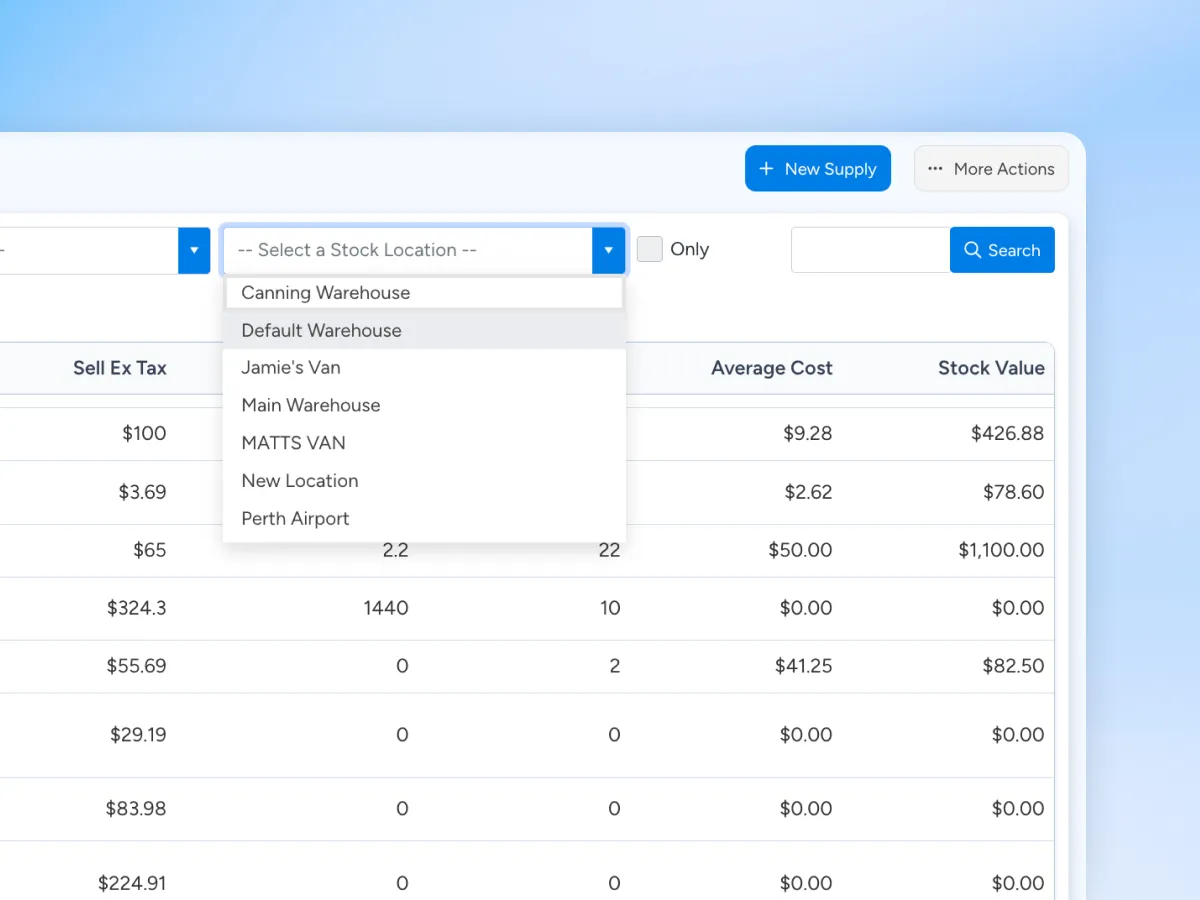
Task: Click the 1440 quantity cell
Action: pos(386,608)
